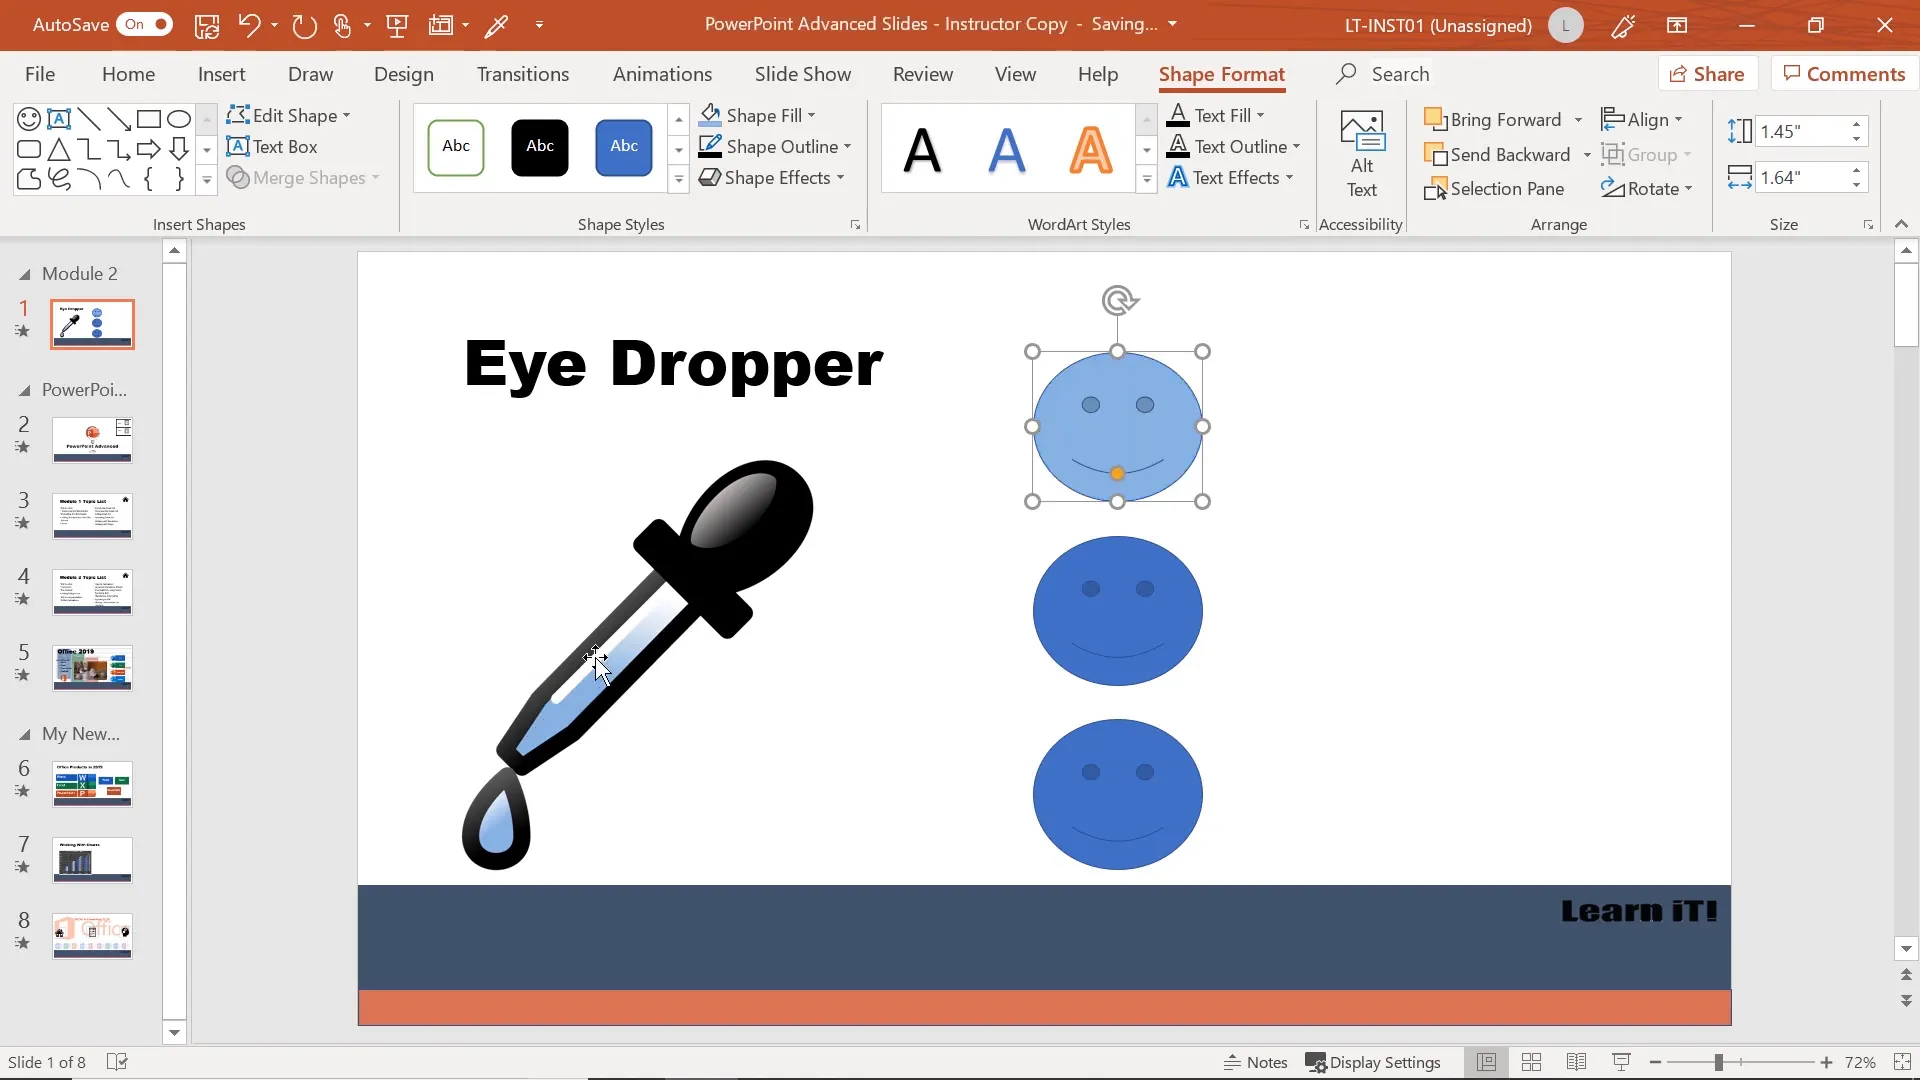
Task: Switch to the Design tab
Action: 403,74
